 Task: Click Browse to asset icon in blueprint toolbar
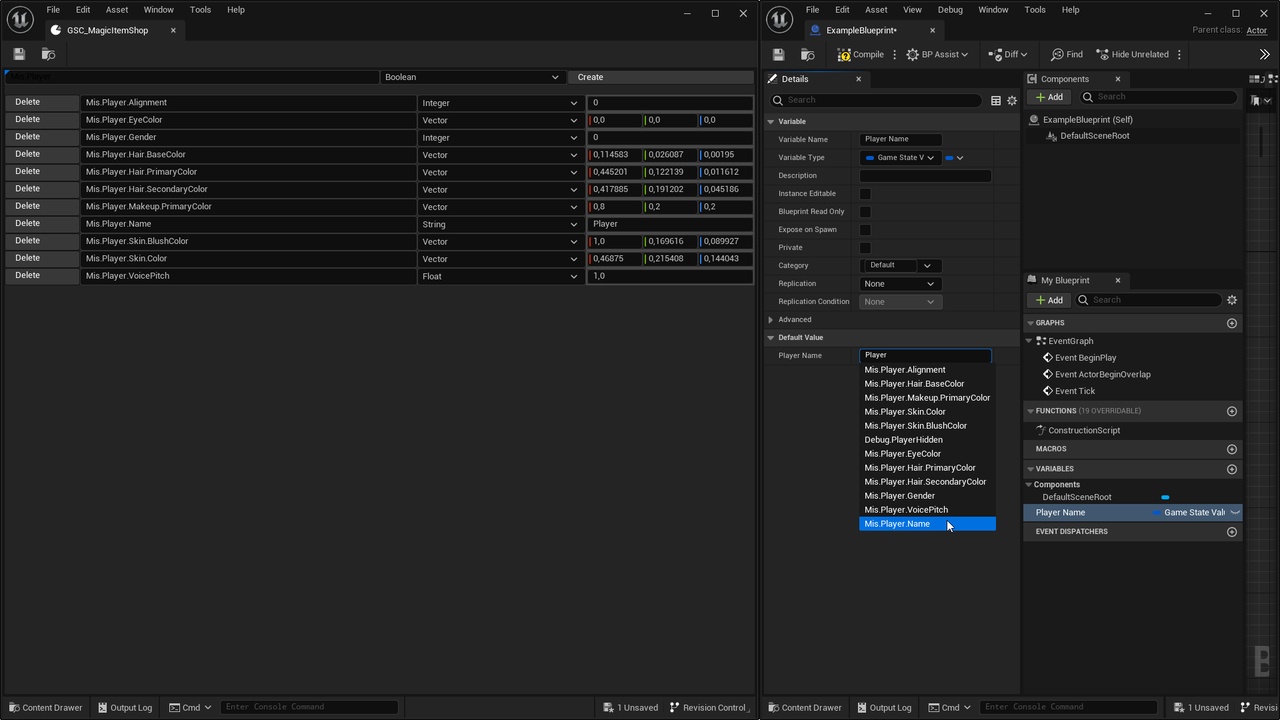(807, 54)
